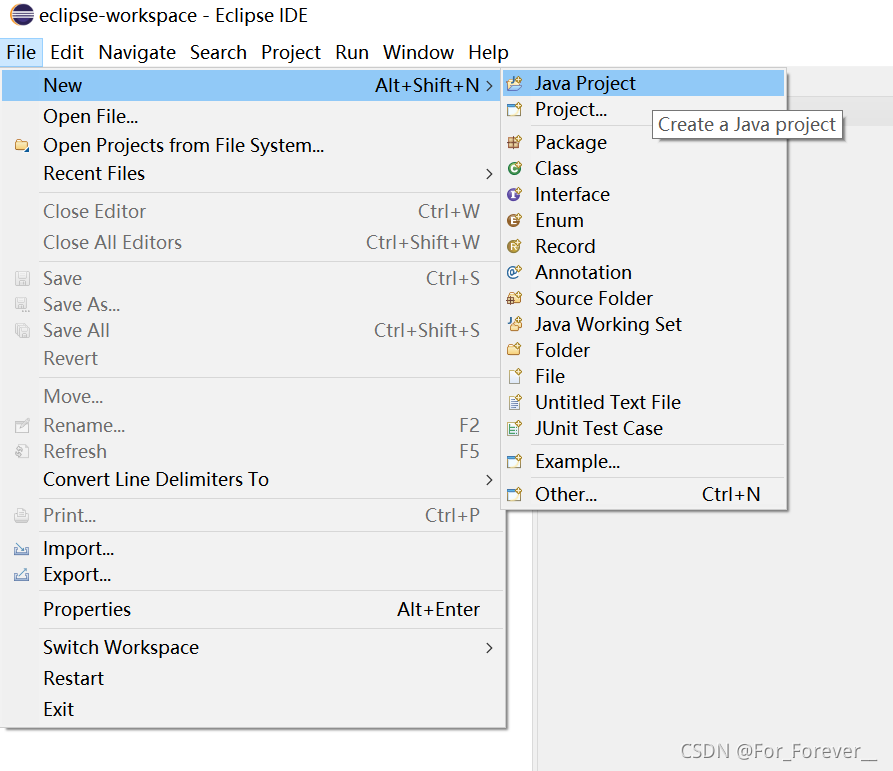This screenshot has width=893, height=771.
Task: Select Class from the New submenu
Action: pyautogui.click(x=644, y=168)
